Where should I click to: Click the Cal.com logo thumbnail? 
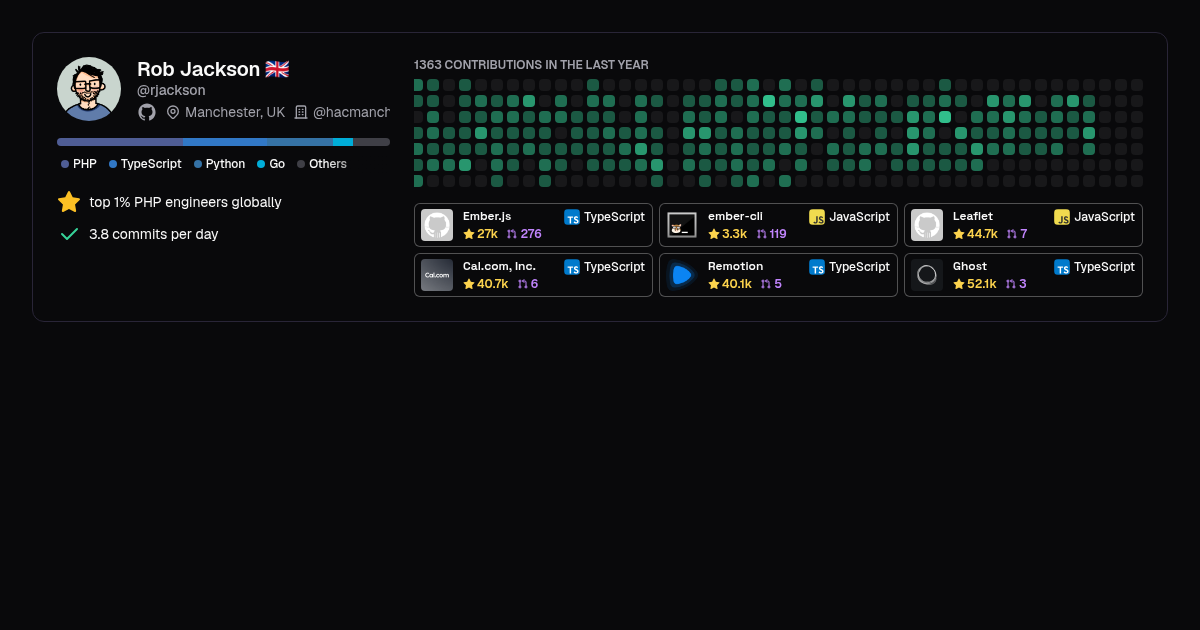437,275
